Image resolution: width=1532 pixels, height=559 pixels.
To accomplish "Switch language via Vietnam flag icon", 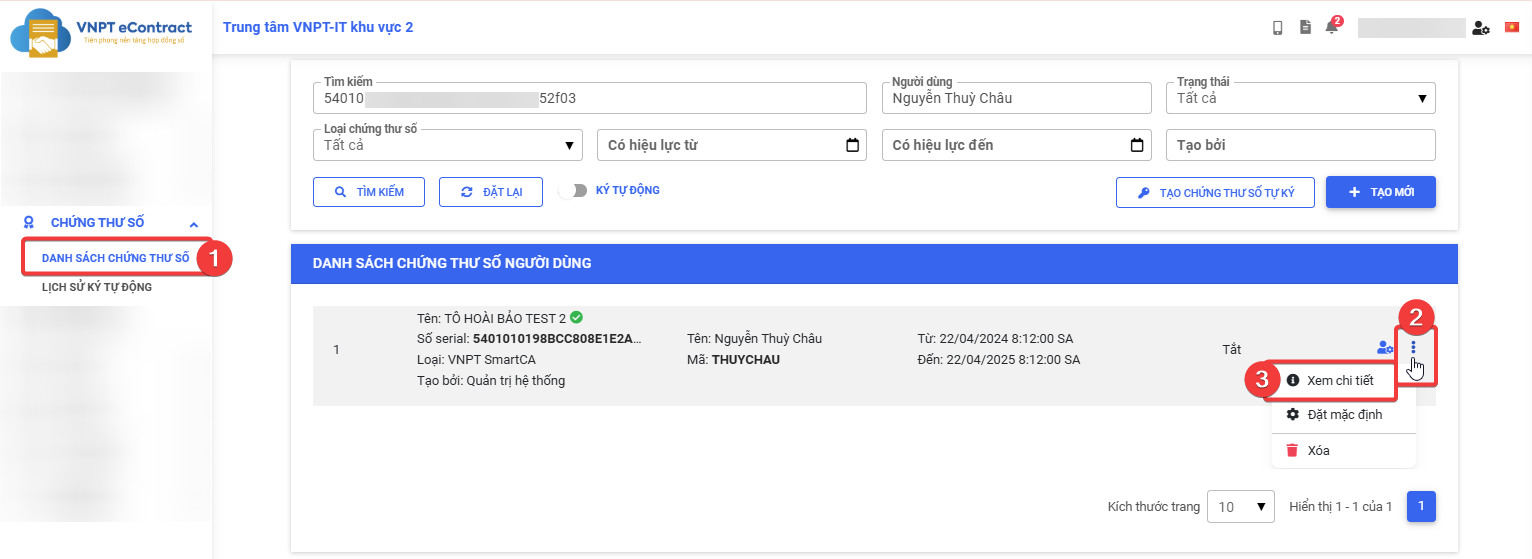I will point(1511,27).
